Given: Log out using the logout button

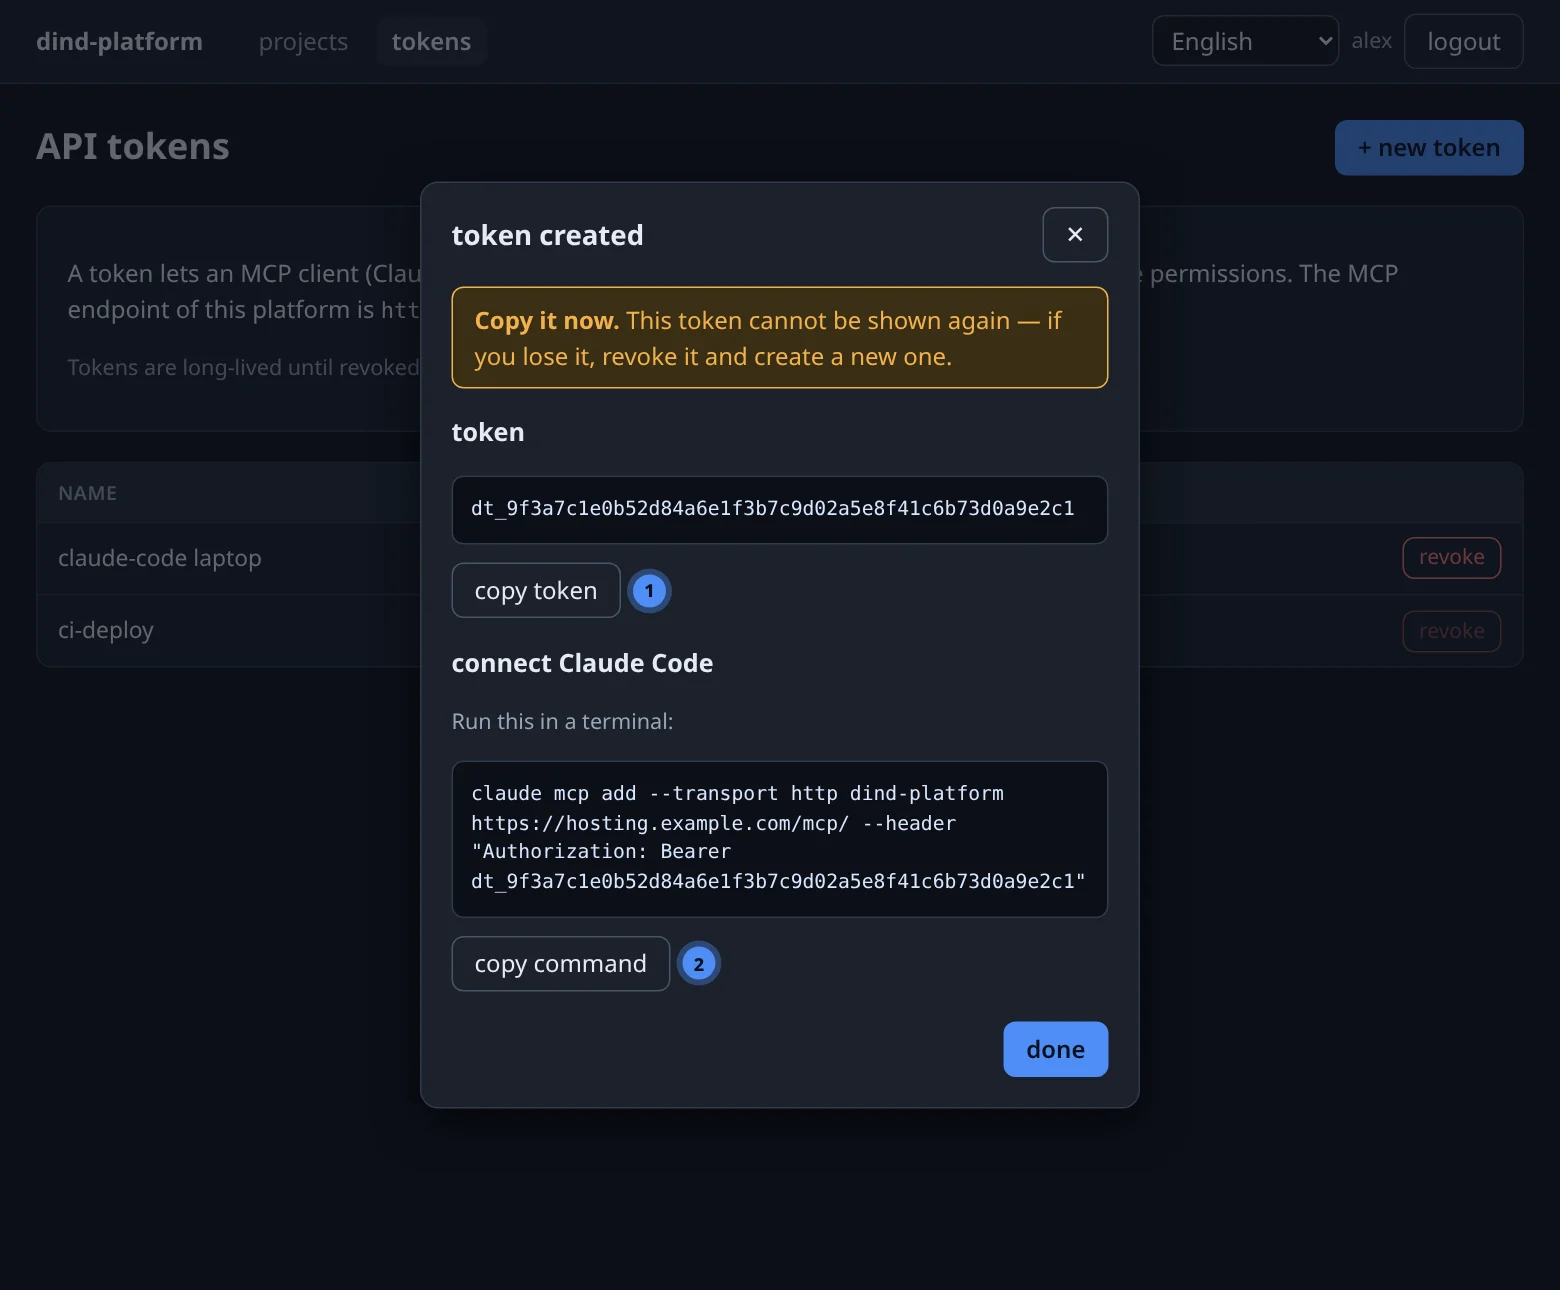Looking at the screenshot, I should coord(1463,42).
